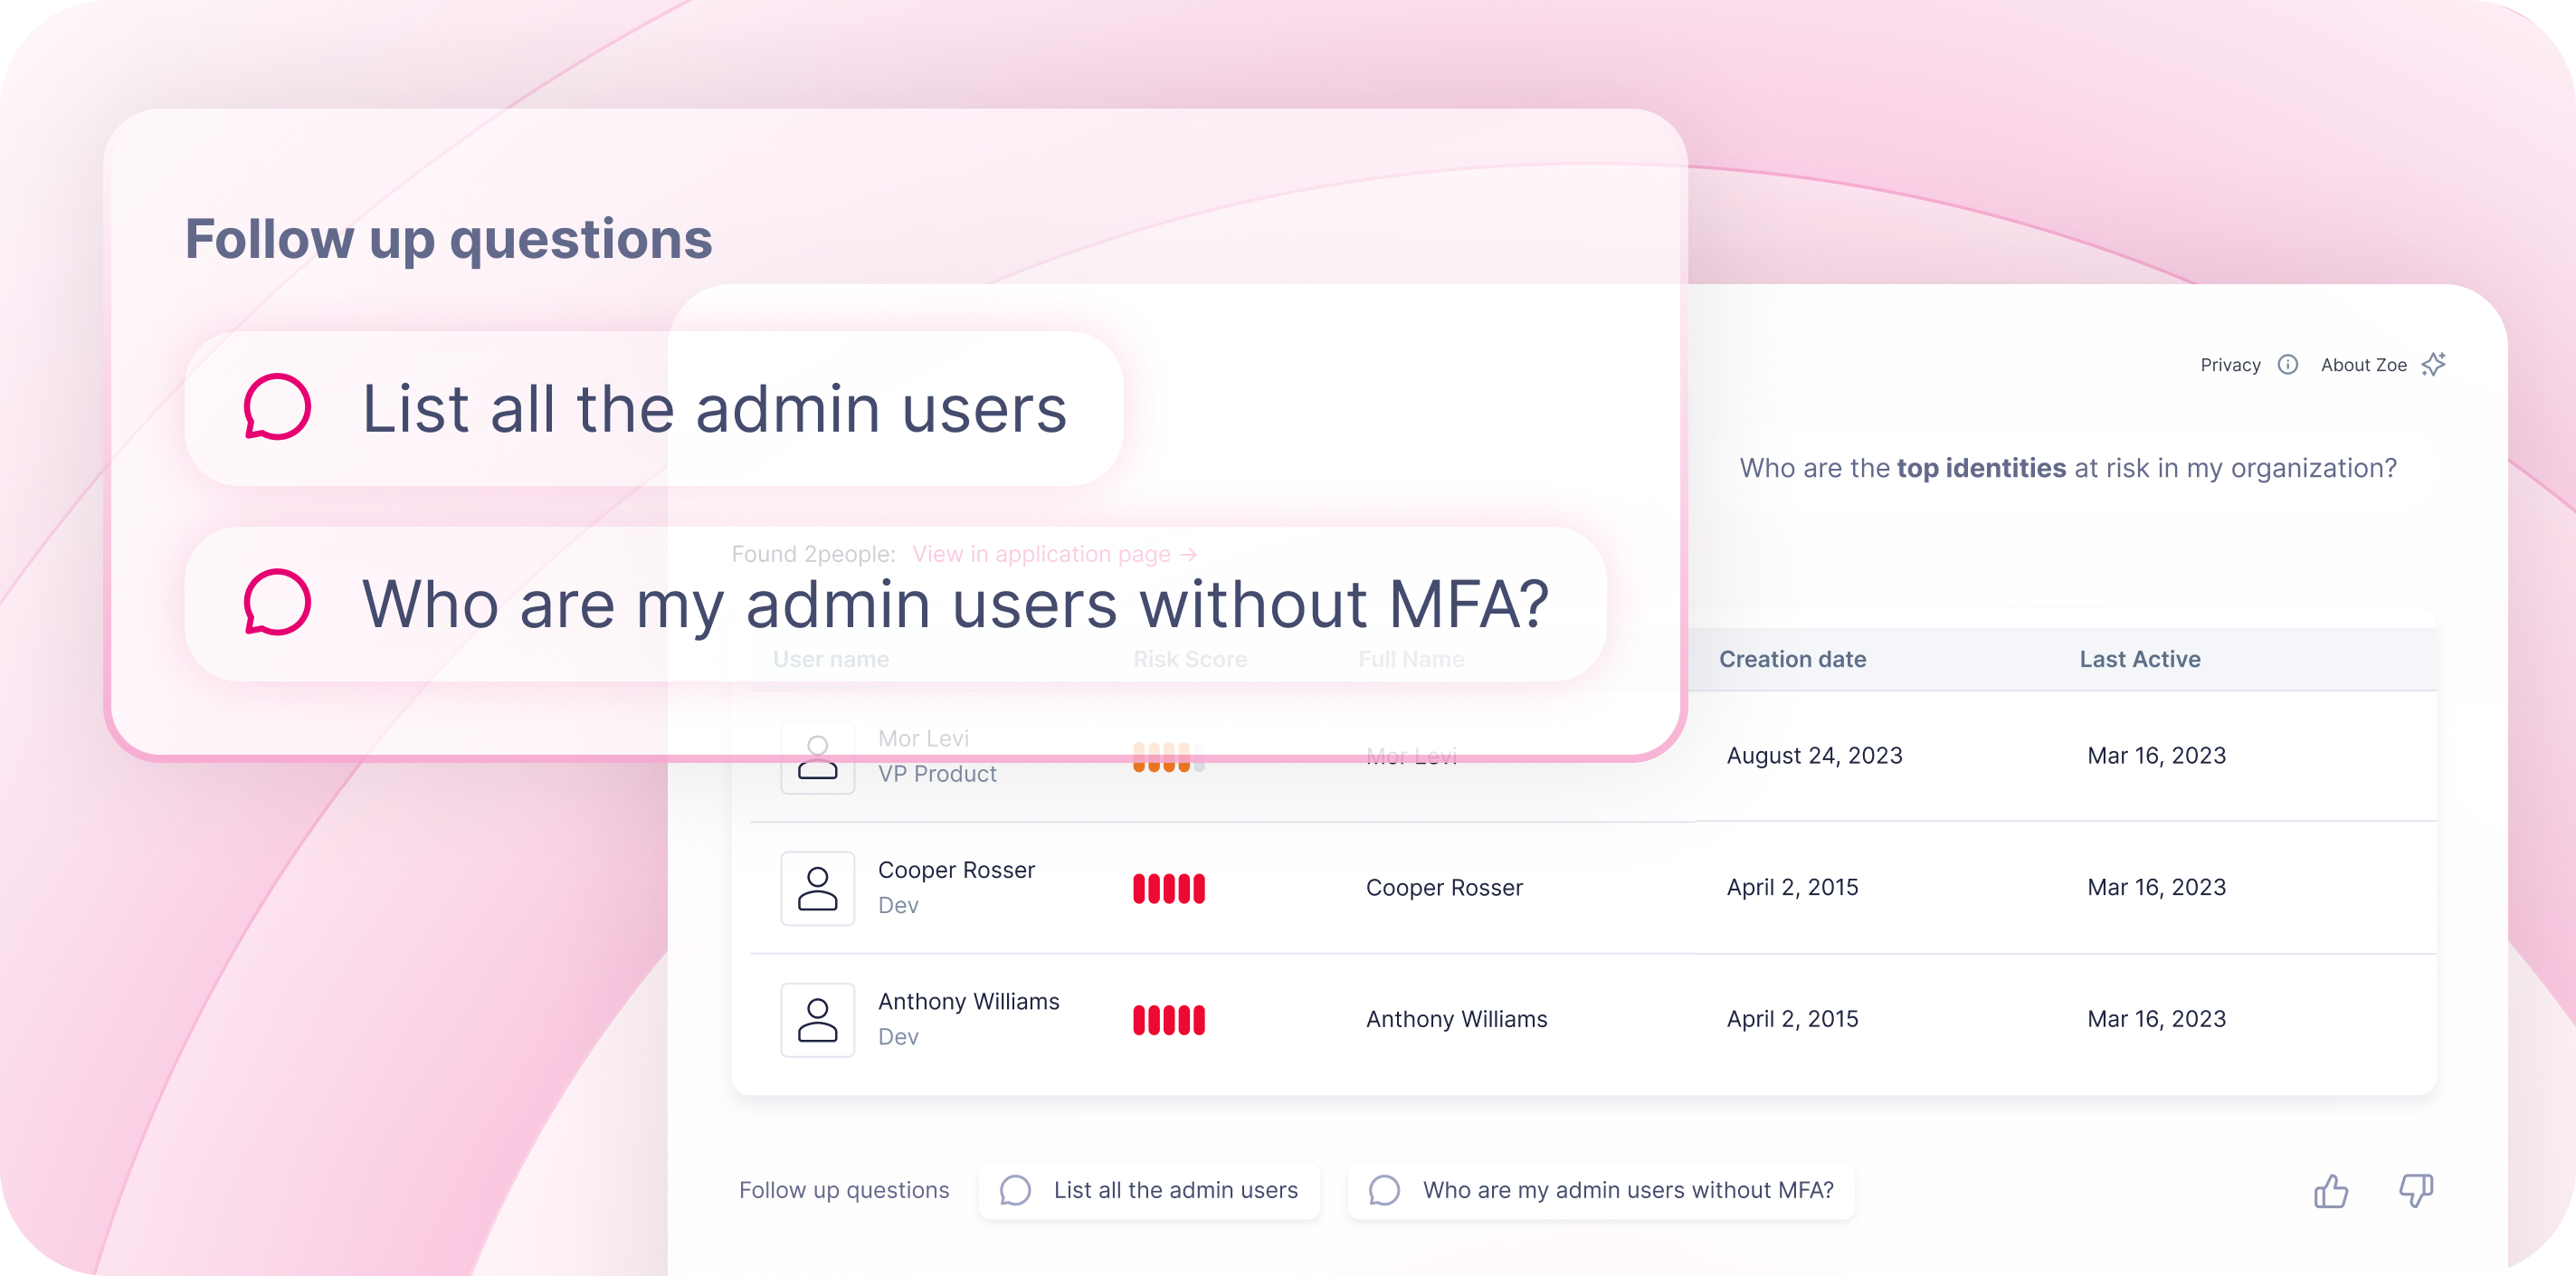
Task: Click Cooper Rosser's 'Mar 16, 2023' last active
Action: click(2156, 887)
